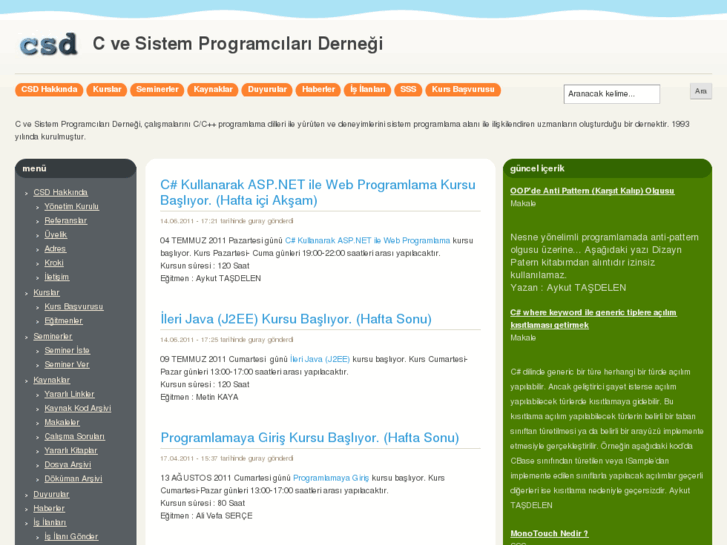Click the 14.06.2011 - 17:21 post date
This screenshot has width=727, height=545.
coord(188,221)
